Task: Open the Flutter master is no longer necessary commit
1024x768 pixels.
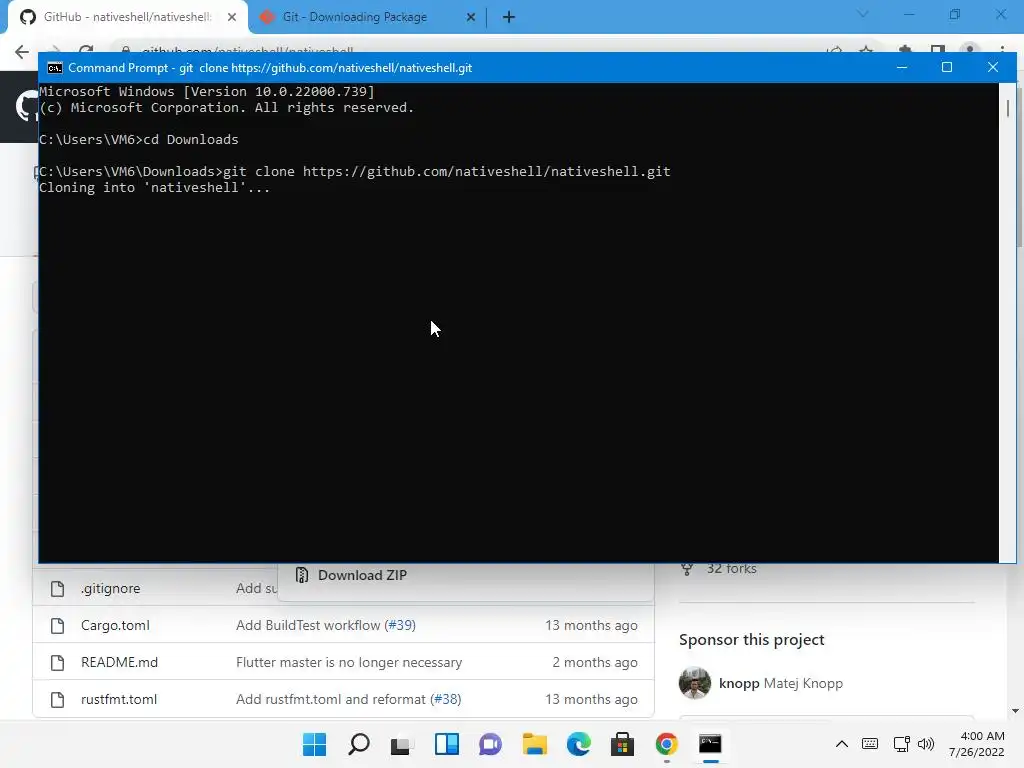Action: coord(349,662)
